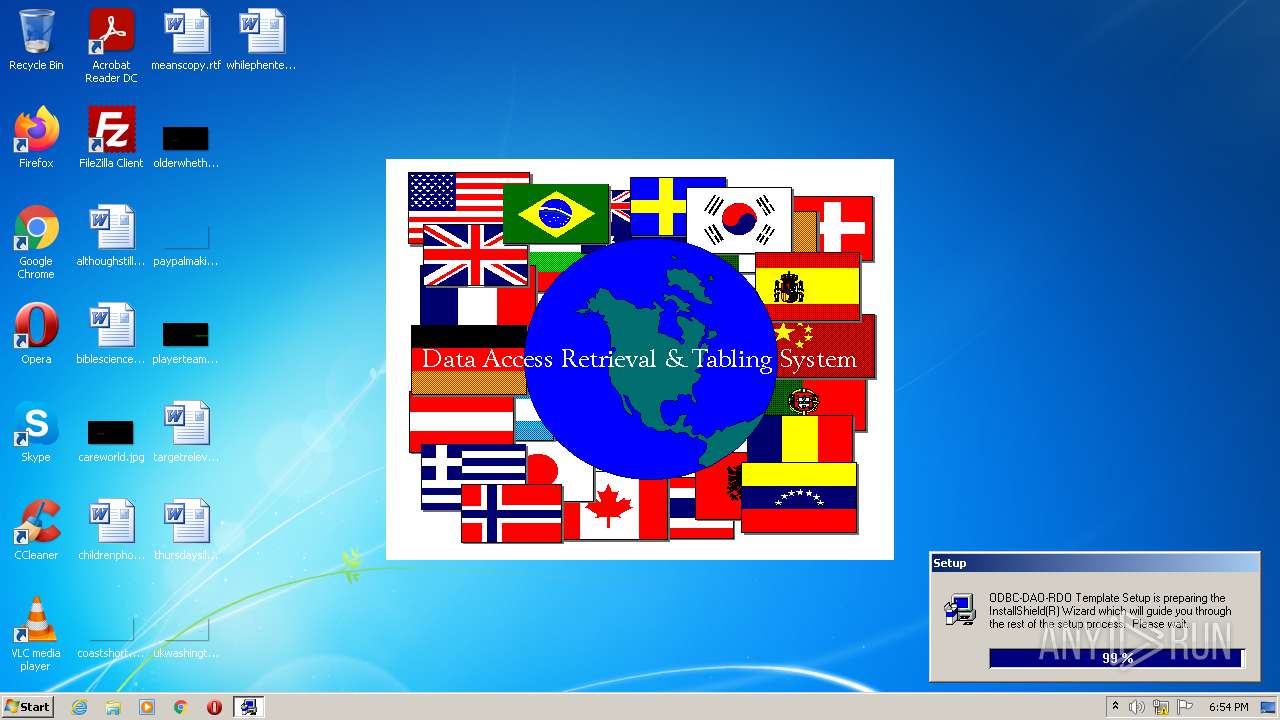Open Chrome from the taskbar
Image resolution: width=1280 pixels, height=720 pixels.
point(181,707)
